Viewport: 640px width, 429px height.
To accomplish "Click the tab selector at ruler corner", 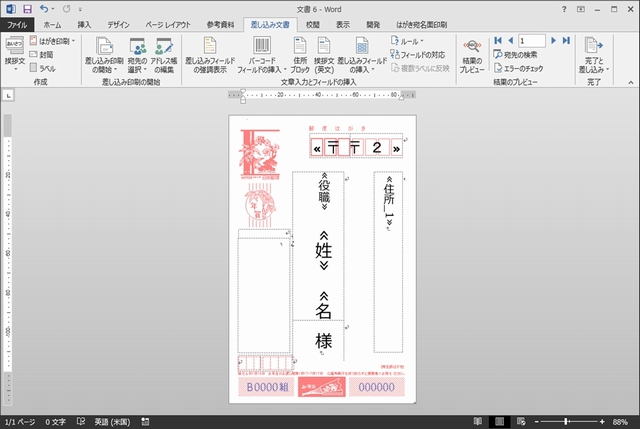I will tap(9, 96).
